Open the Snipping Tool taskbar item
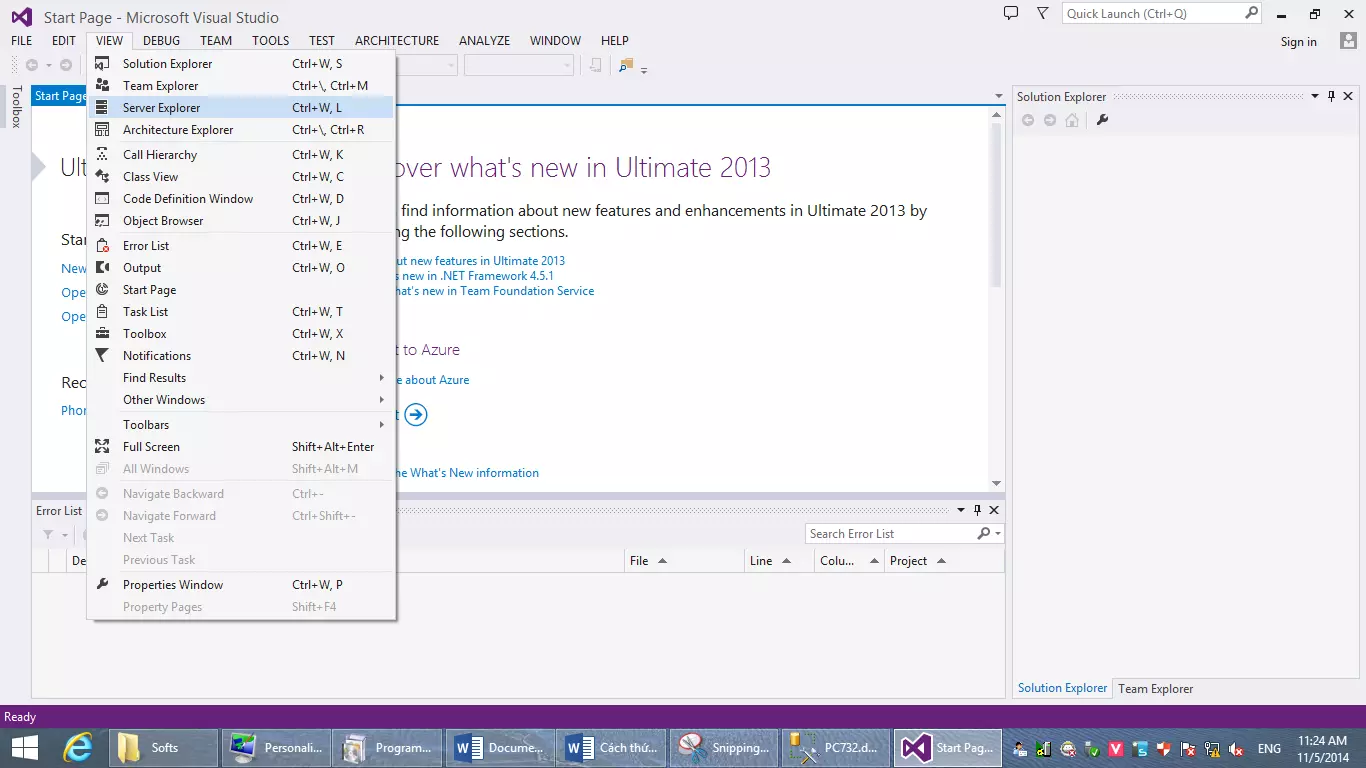Screen dimensions: 1366x768 [724, 747]
